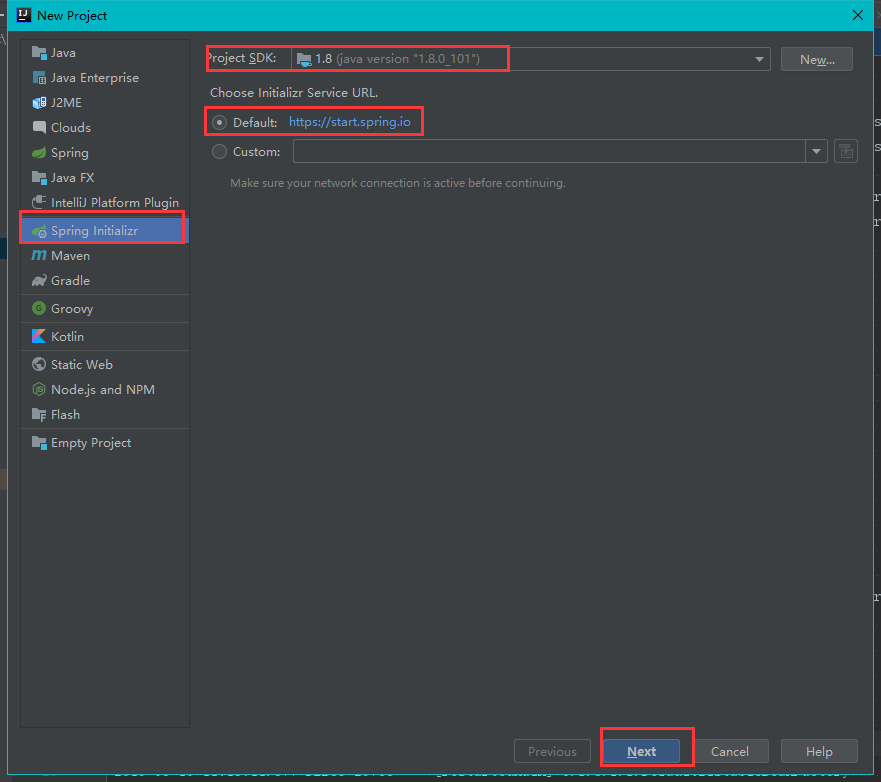881x782 pixels.
Task: Click the Java FX folder icon
Action: coord(39,178)
